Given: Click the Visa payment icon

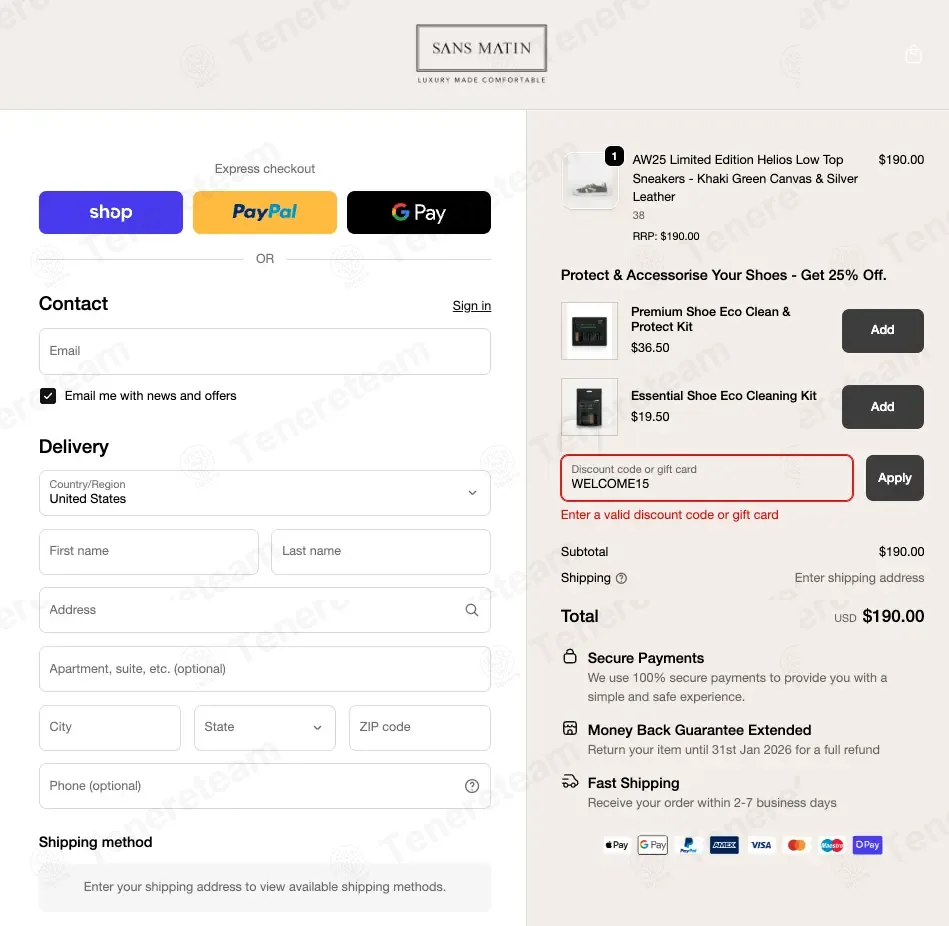Looking at the screenshot, I should (761, 845).
